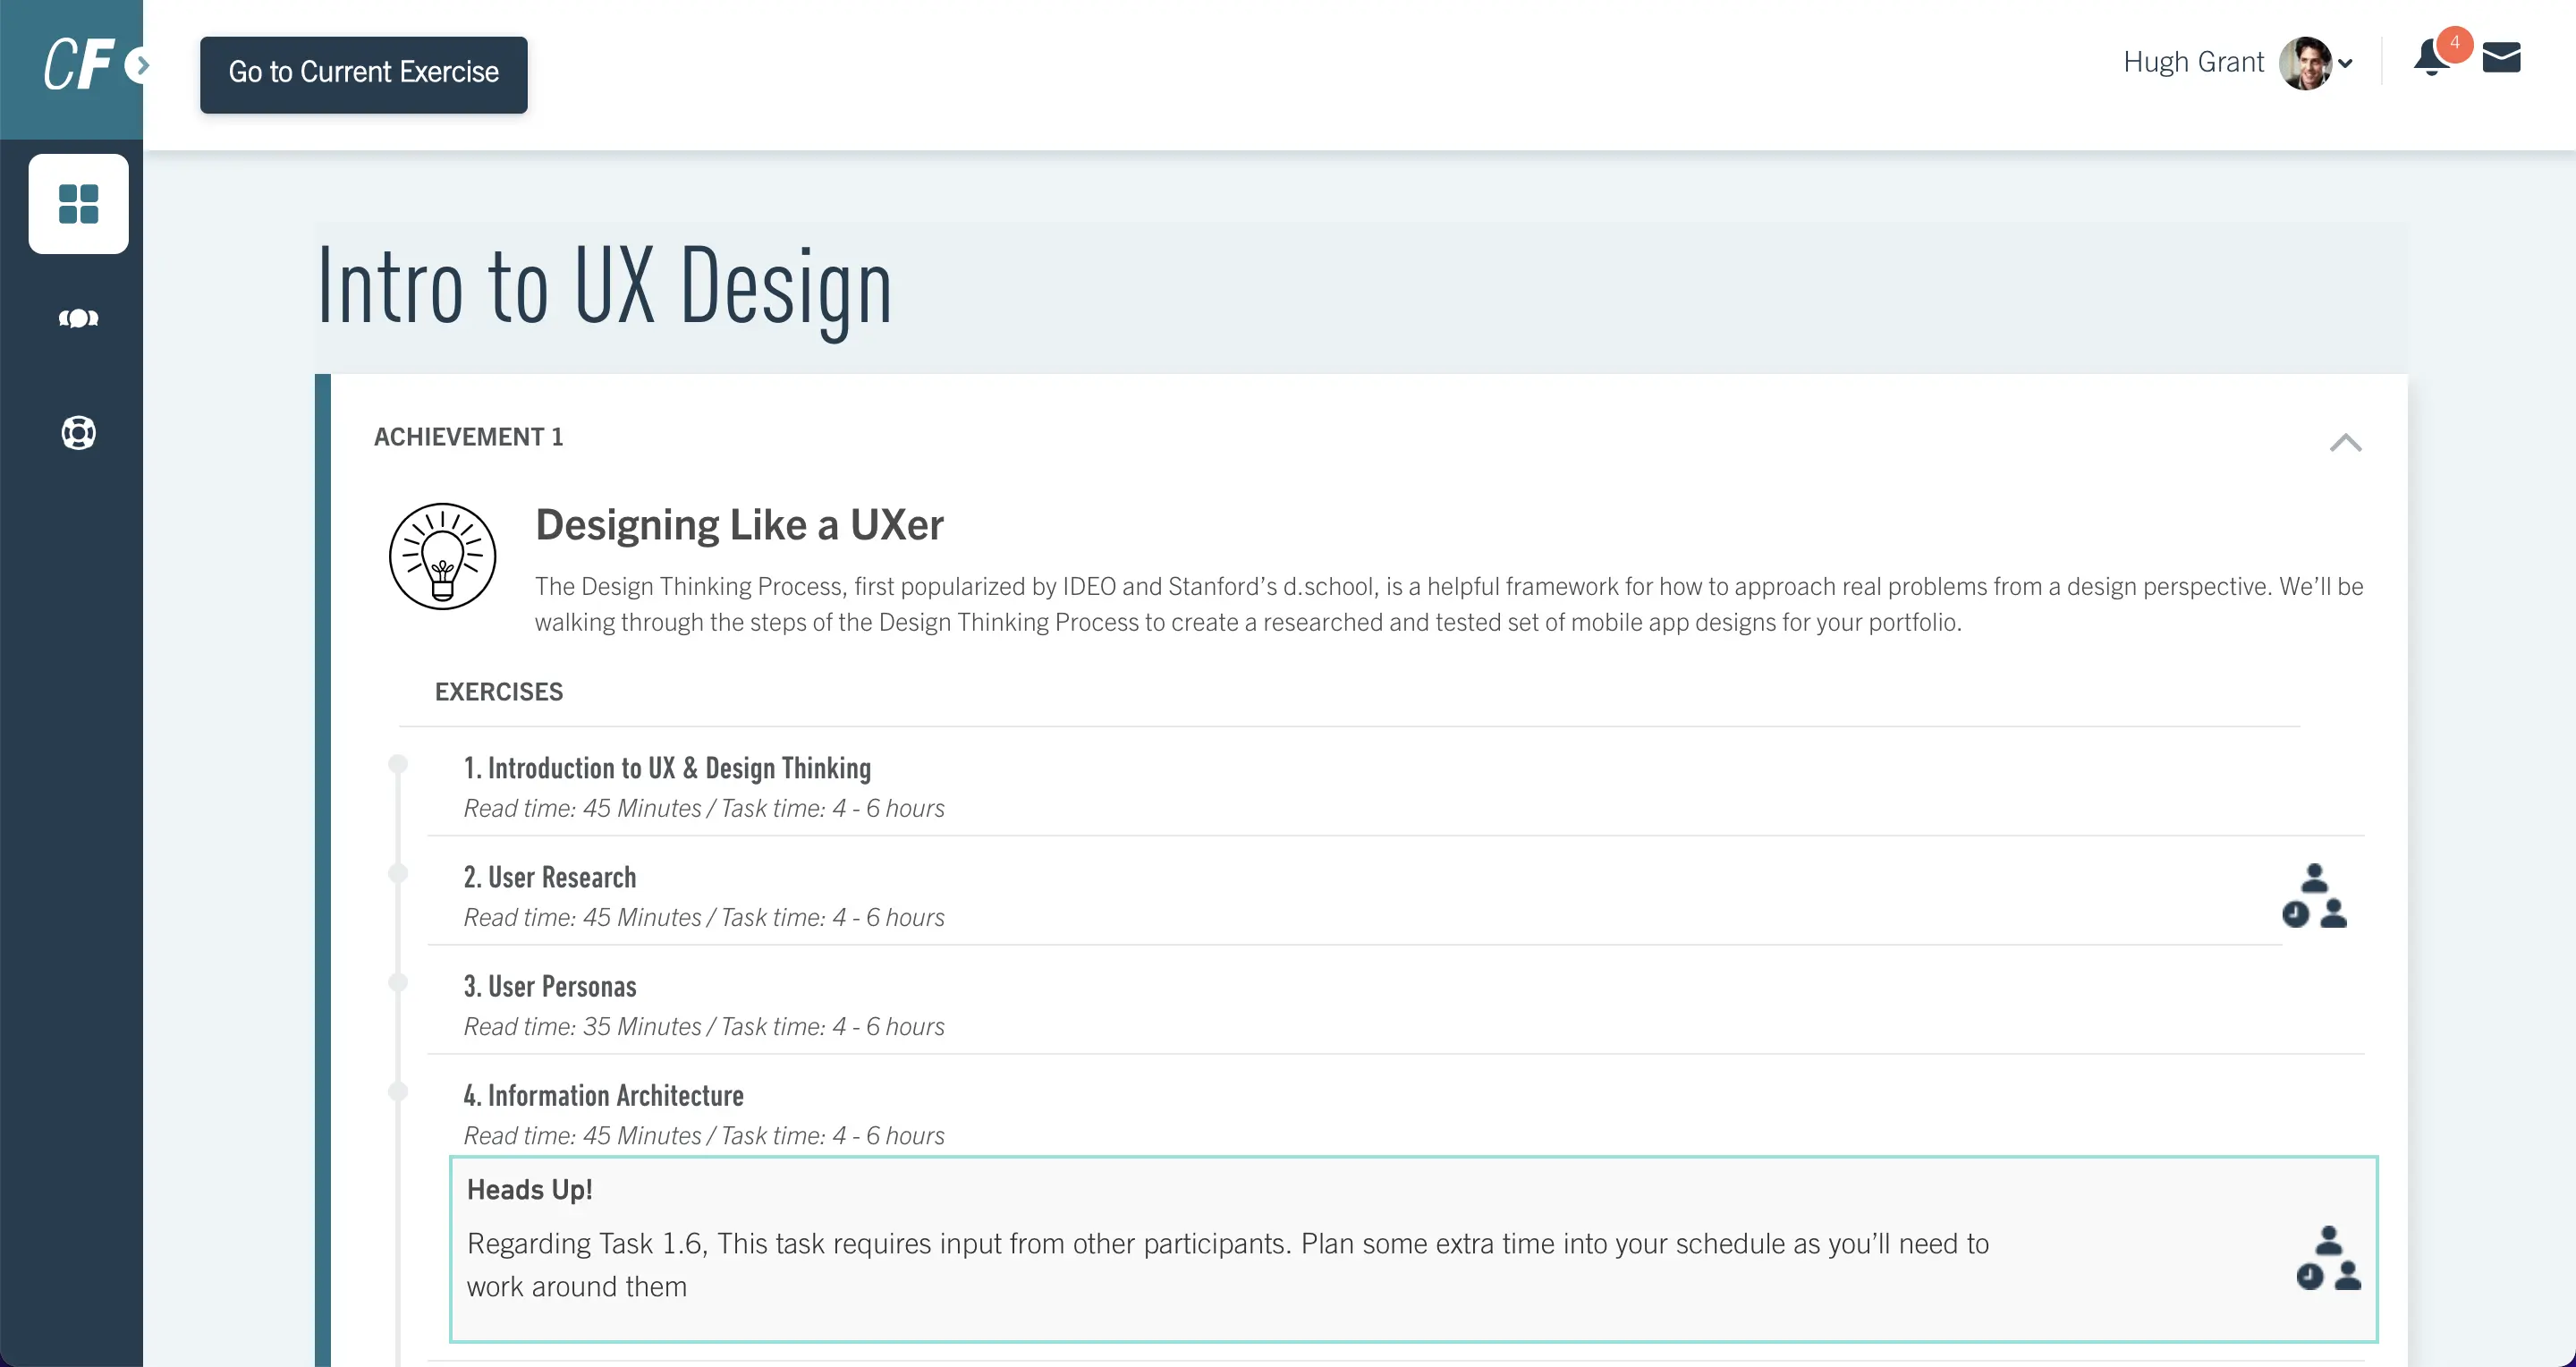Open the User Research exercise
This screenshot has height=1367, width=2576.
(x=549, y=877)
